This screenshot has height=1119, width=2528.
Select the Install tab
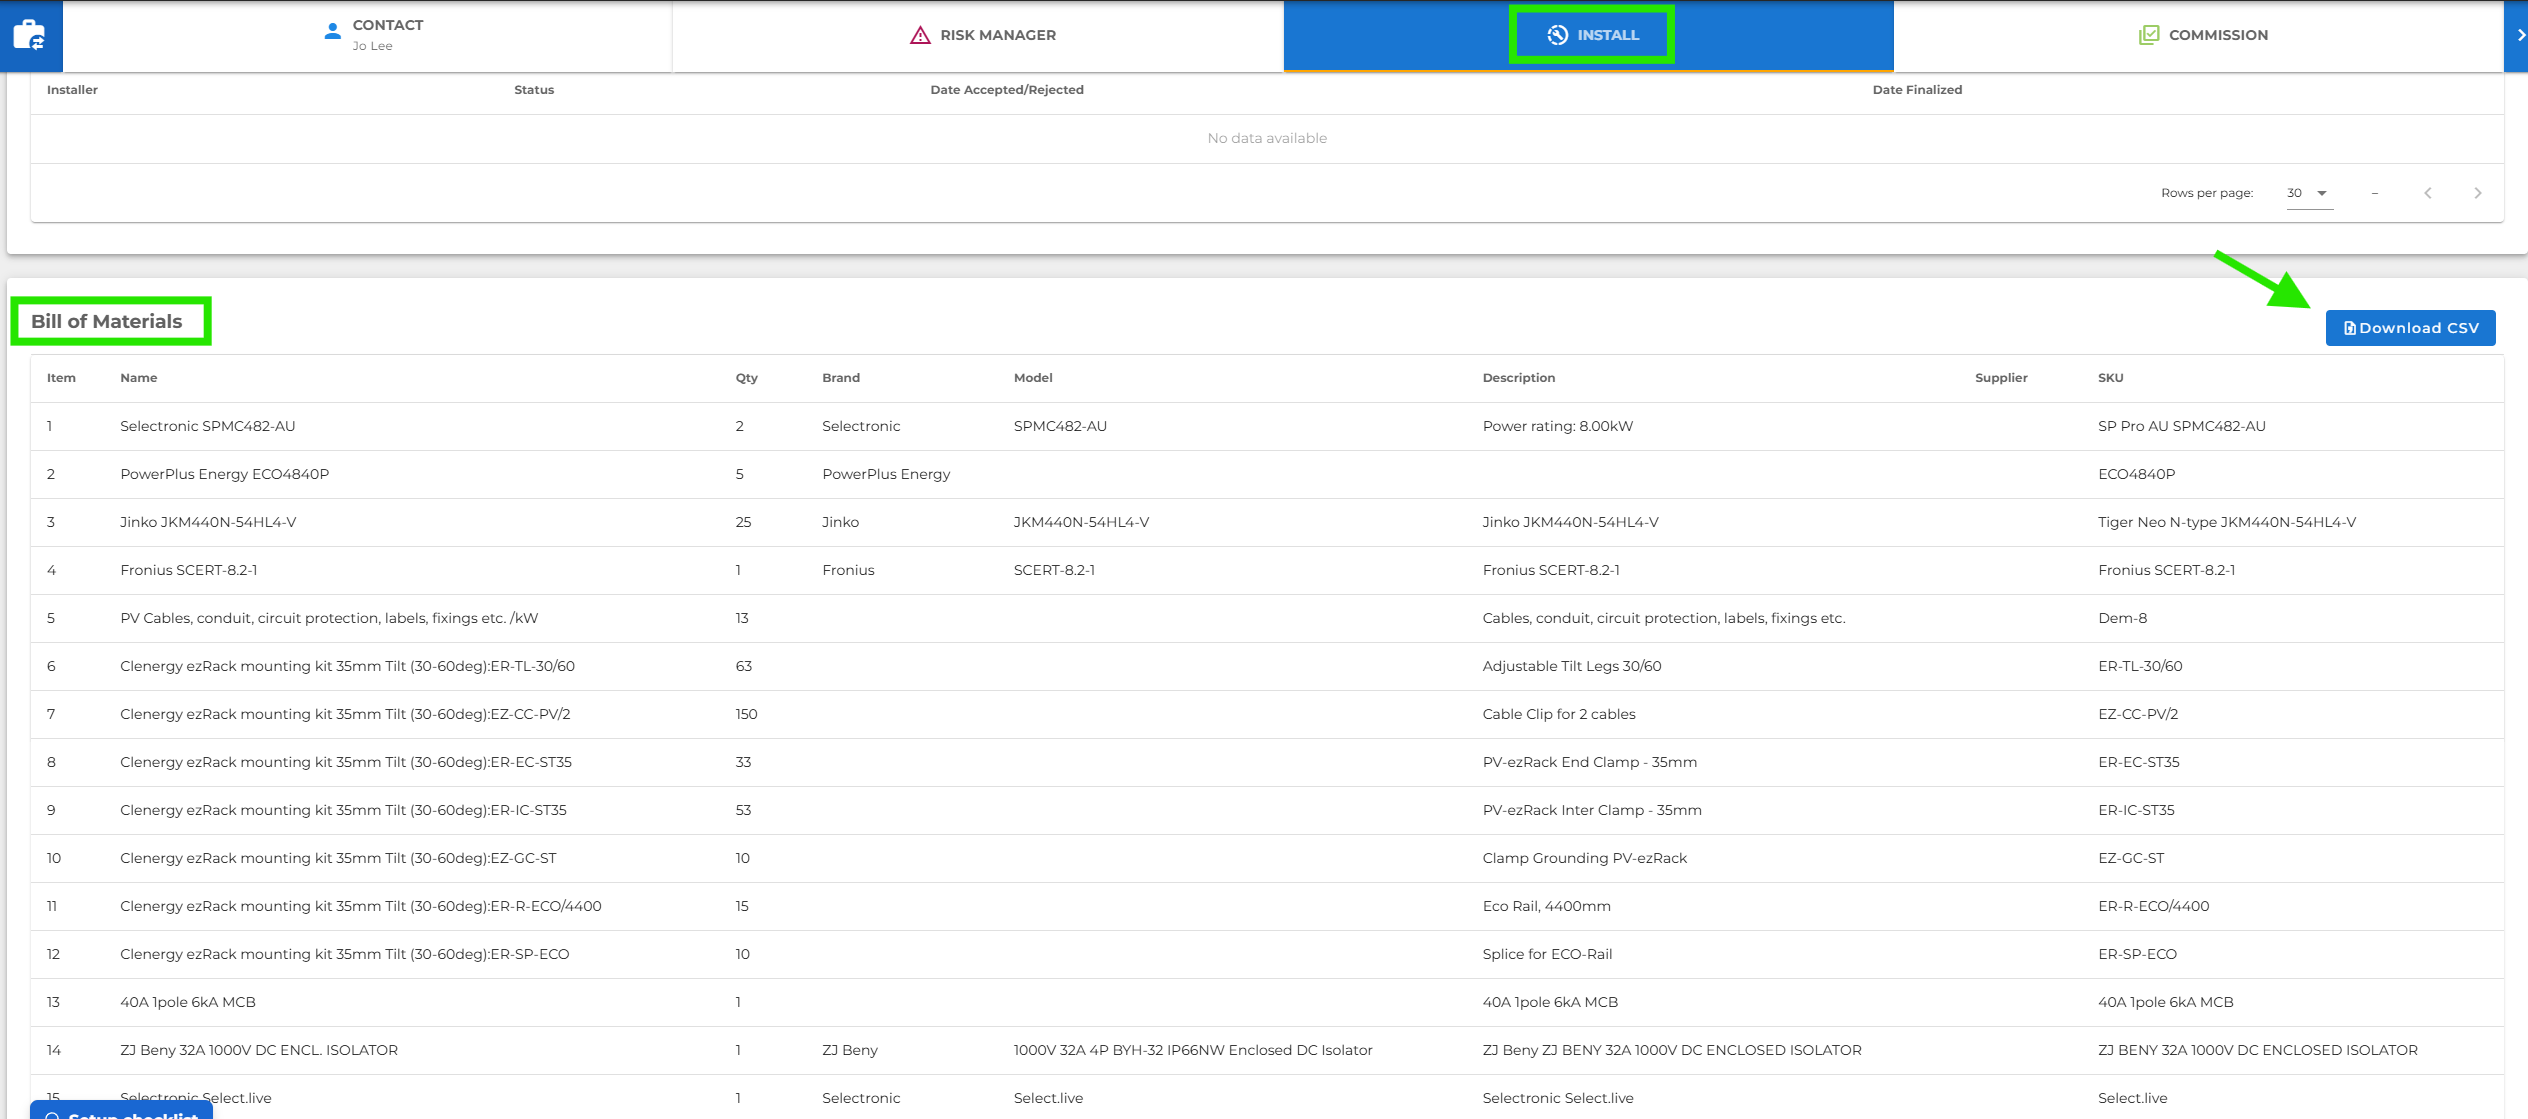coord(1588,36)
